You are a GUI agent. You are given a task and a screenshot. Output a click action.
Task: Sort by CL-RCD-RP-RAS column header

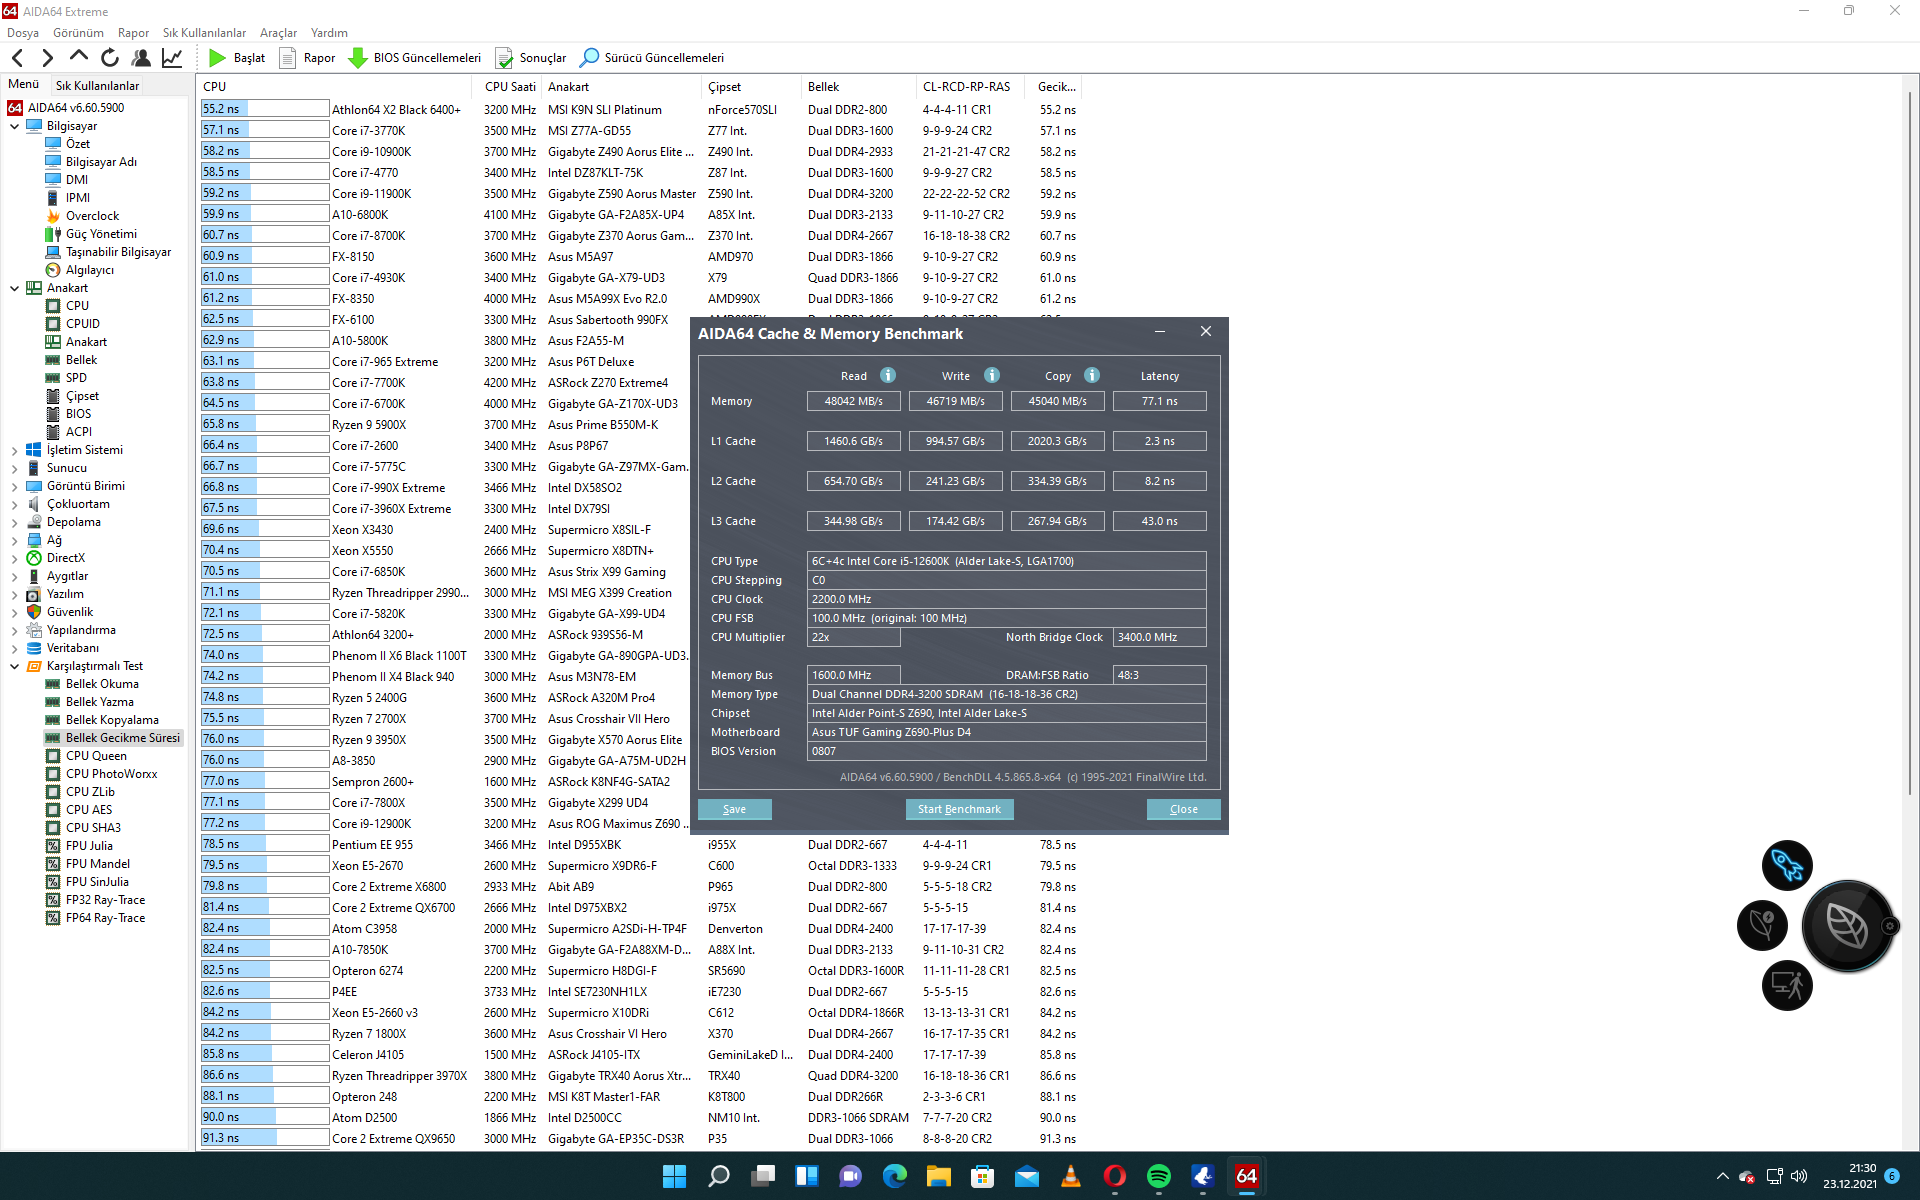click(x=972, y=87)
